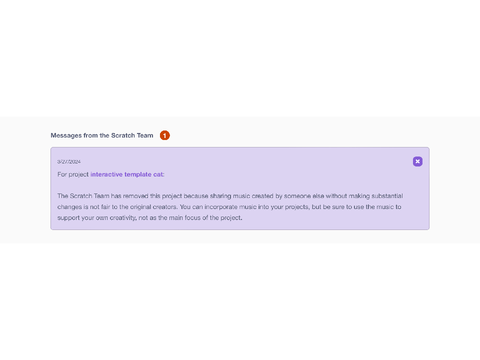The height and width of the screenshot is (360, 480).
Task: Click the first line starting 'The Scratch Team has removed'
Action: tap(230, 196)
